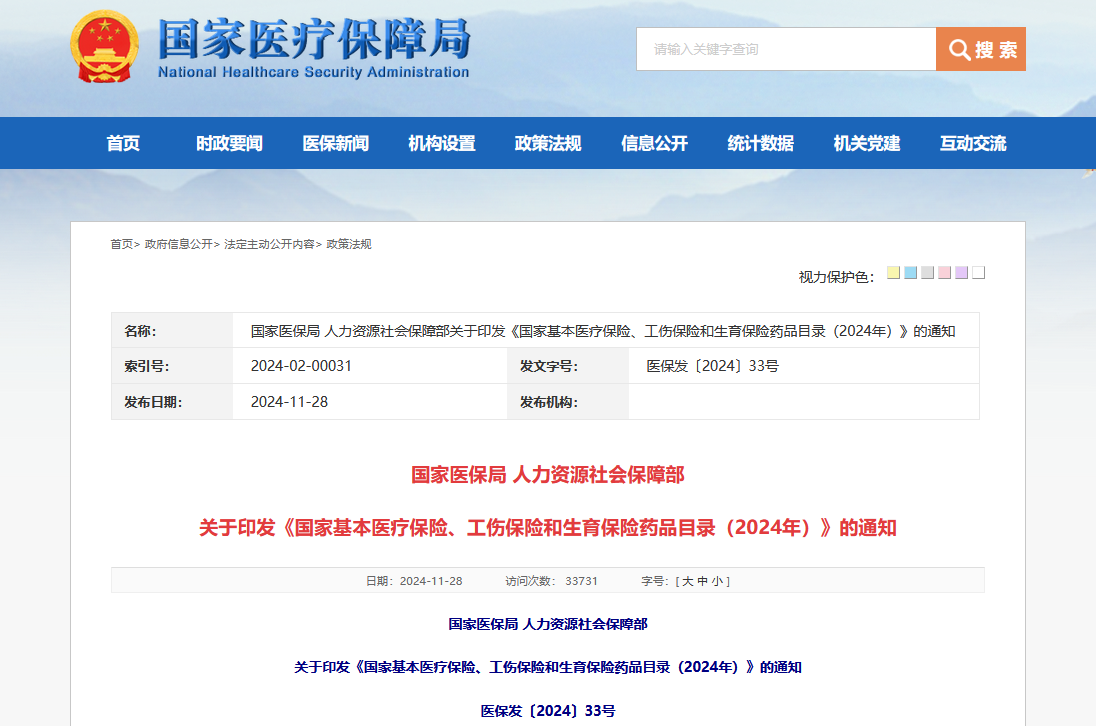Select the white eye-protection color swatch
This screenshot has height=726, width=1096.
tap(979, 273)
